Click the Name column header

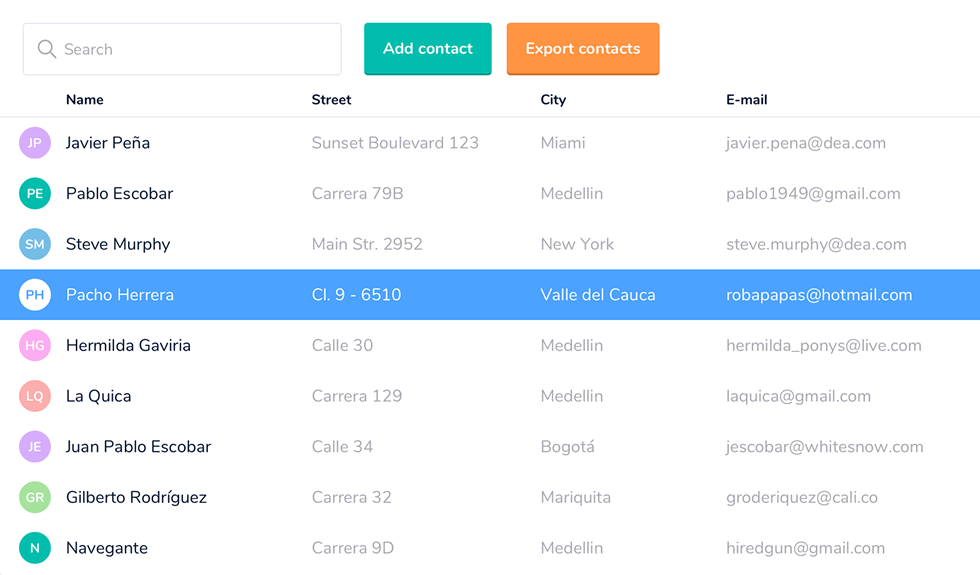click(85, 100)
